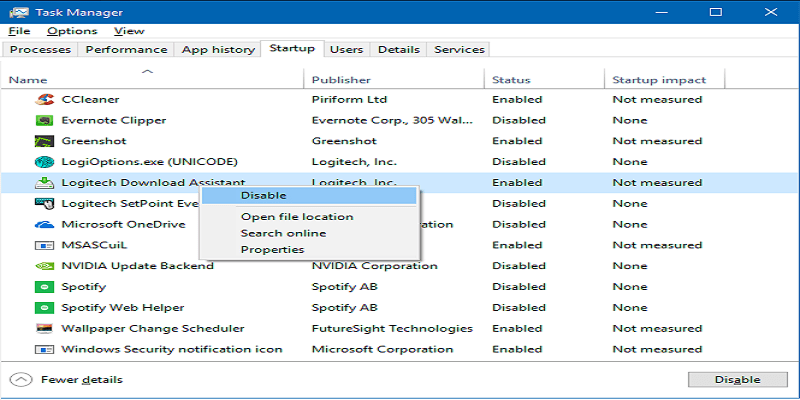The image size is (800, 400).
Task: Select the CCleaner row name
Action: click(90, 99)
